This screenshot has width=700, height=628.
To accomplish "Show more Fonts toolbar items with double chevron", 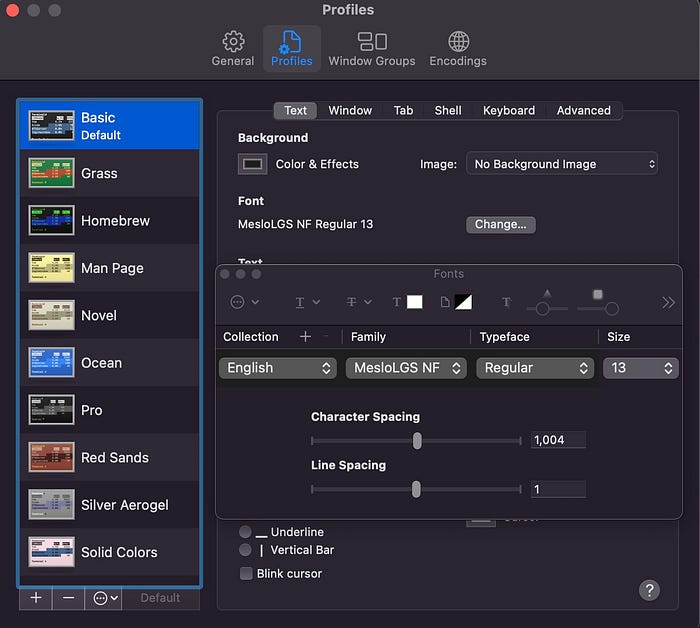I will [668, 302].
